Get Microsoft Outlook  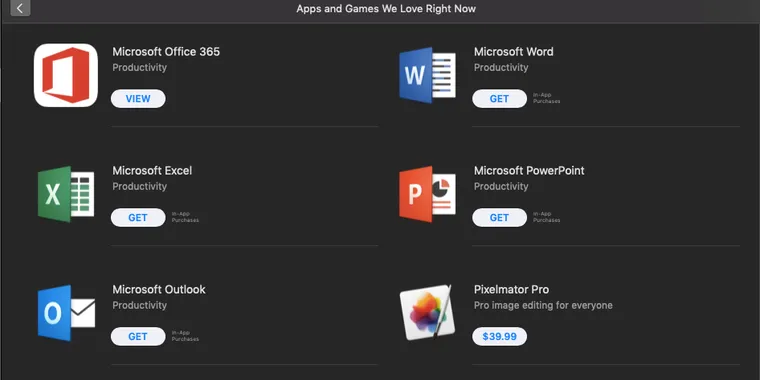point(138,336)
